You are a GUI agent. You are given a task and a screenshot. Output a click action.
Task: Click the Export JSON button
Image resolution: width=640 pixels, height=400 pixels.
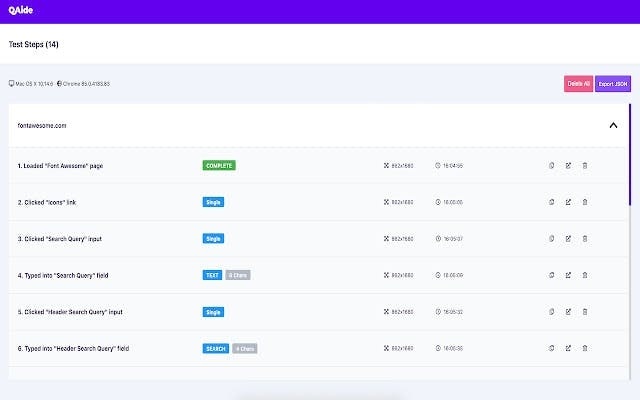click(613, 84)
